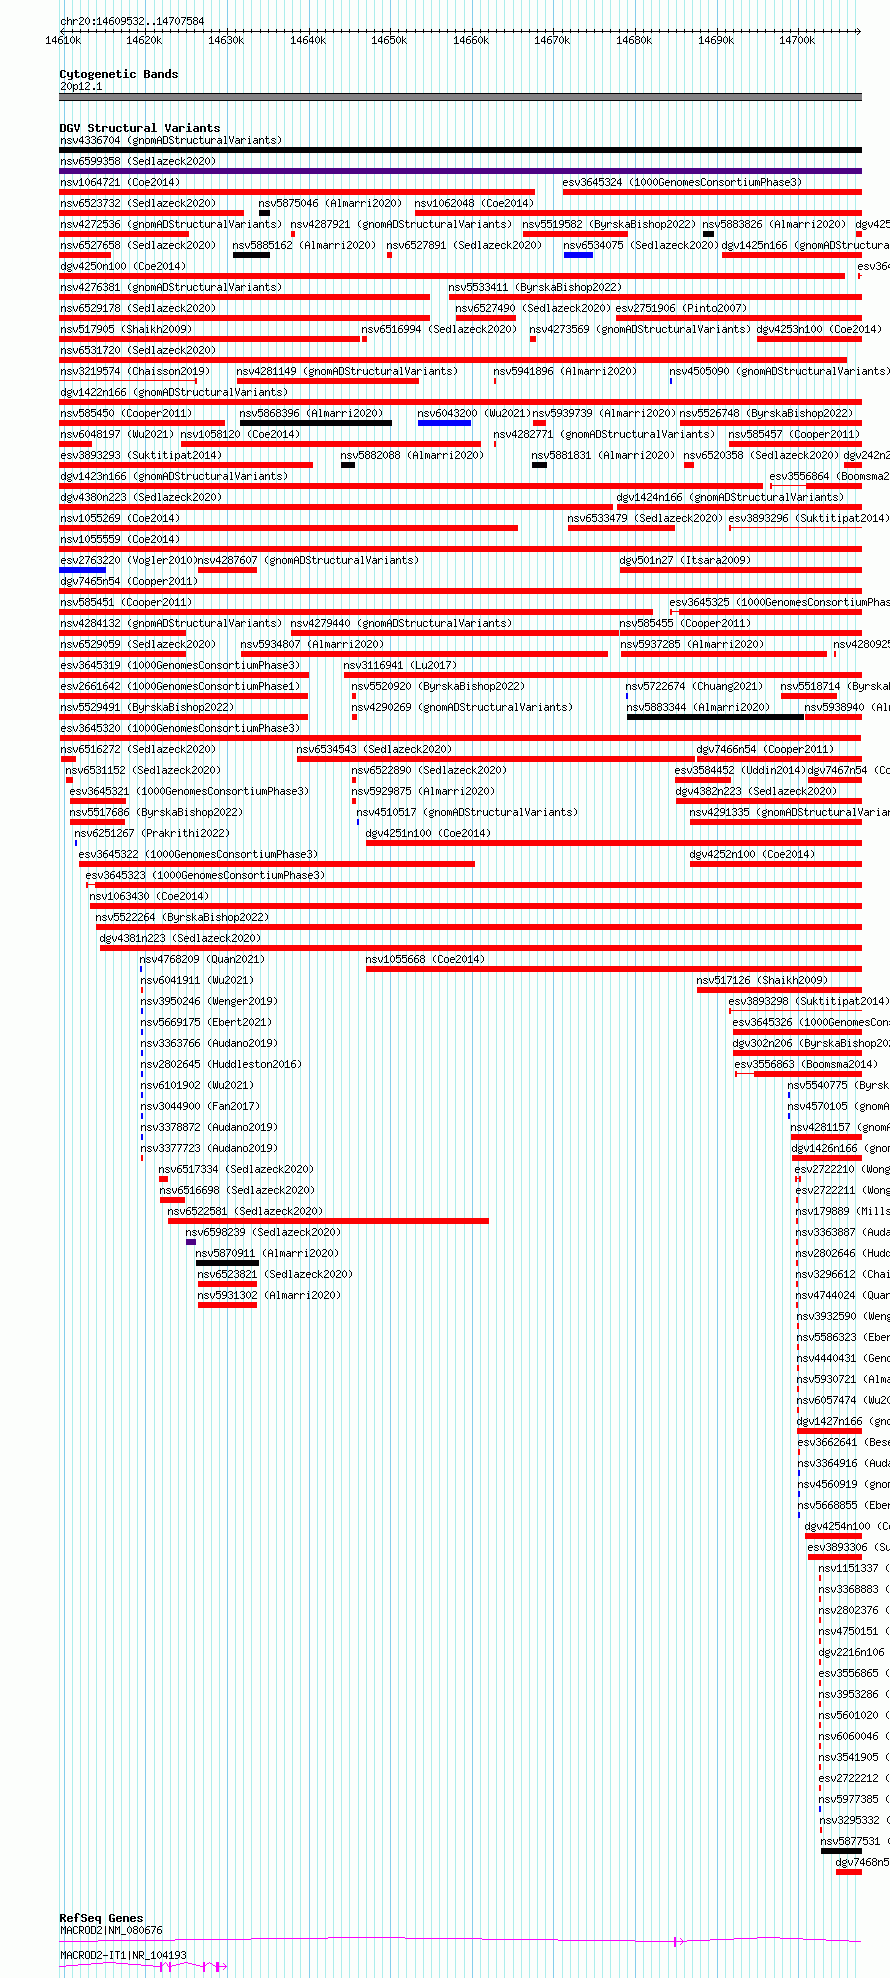Select the nsv4336704 gnomAD variant label
The height and width of the screenshot is (1978, 890).
coord(171,140)
